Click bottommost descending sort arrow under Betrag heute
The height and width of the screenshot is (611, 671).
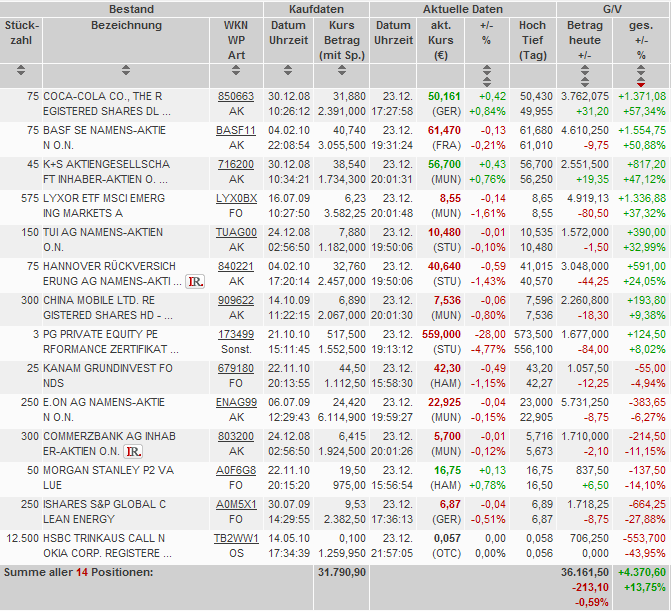[x=585, y=85]
